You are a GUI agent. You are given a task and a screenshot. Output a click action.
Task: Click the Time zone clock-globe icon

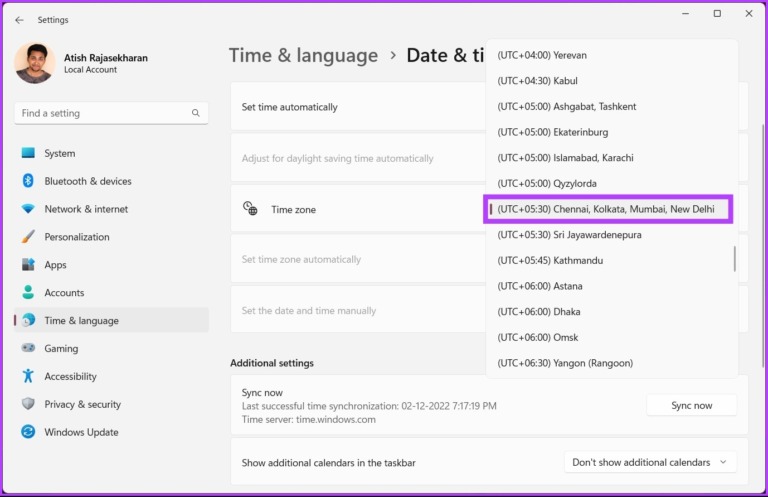pos(250,209)
